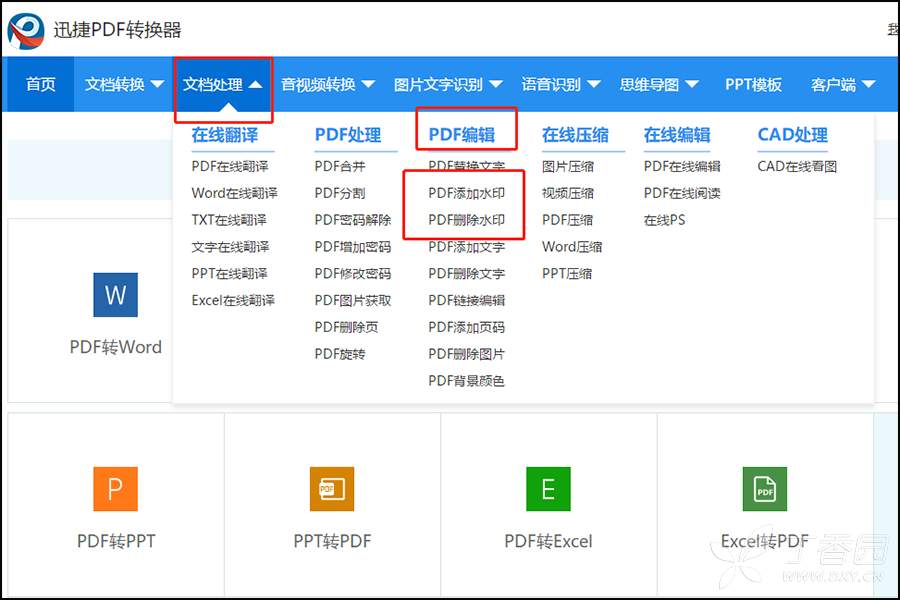
Task: Click the 在线编辑 column heading
Action: click(x=677, y=135)
